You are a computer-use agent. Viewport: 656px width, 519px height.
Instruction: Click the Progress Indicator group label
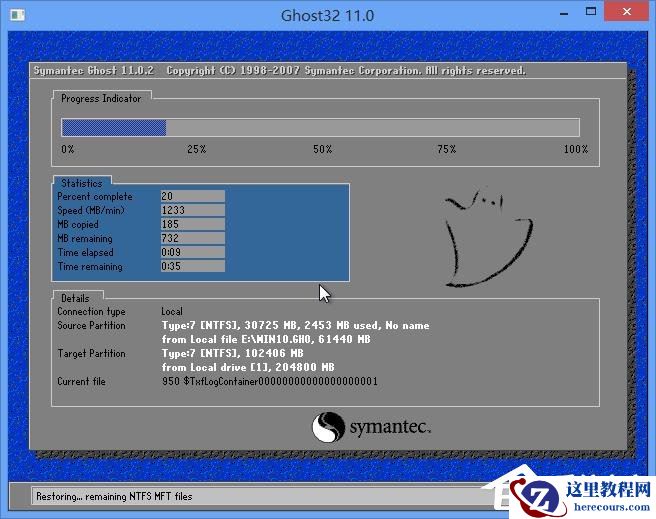click(101, 99)
